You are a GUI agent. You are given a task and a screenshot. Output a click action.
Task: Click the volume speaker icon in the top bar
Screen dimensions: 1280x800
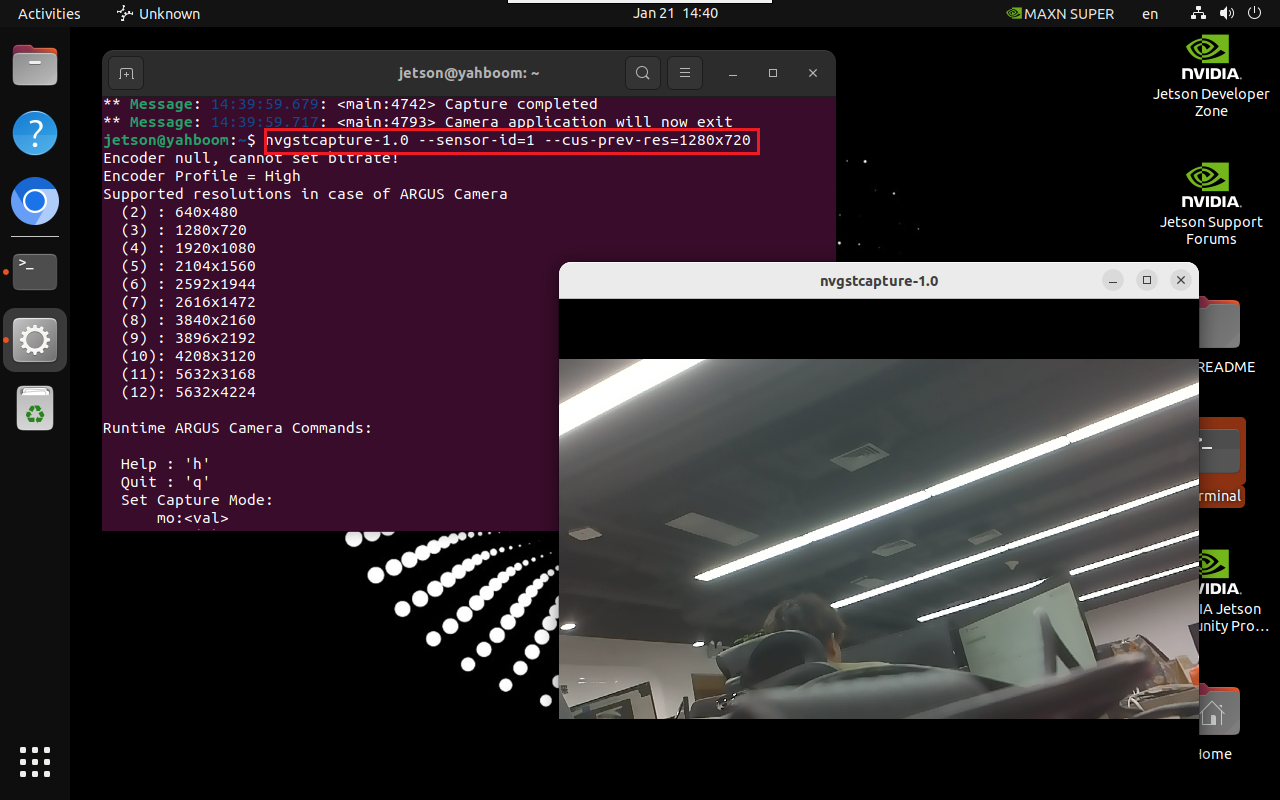tap(1228, 14)
